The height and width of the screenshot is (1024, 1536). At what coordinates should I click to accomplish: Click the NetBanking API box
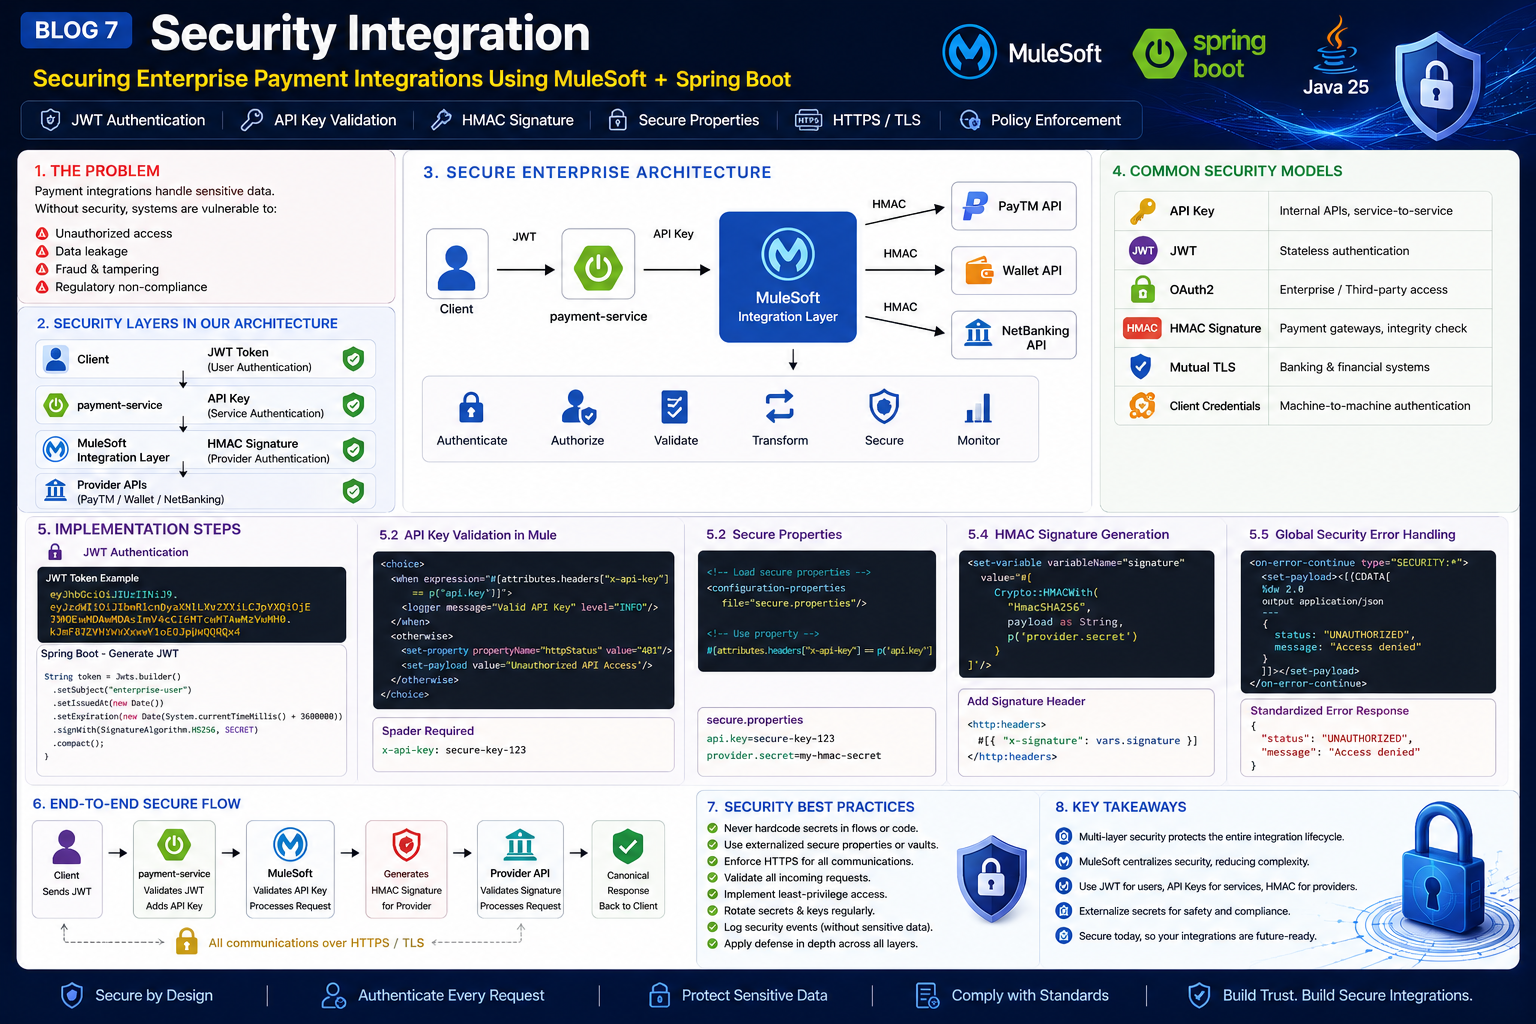tap(1014, 335)
